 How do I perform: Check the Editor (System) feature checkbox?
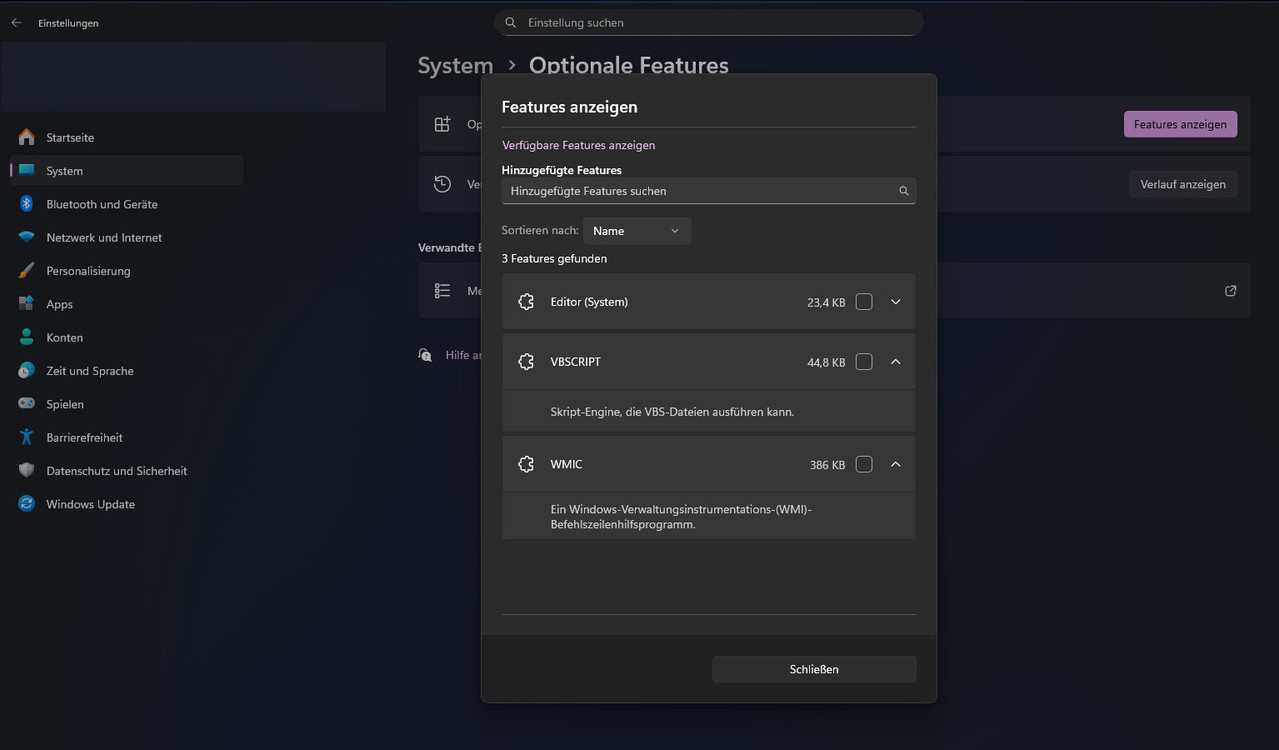tap(864, 302)
